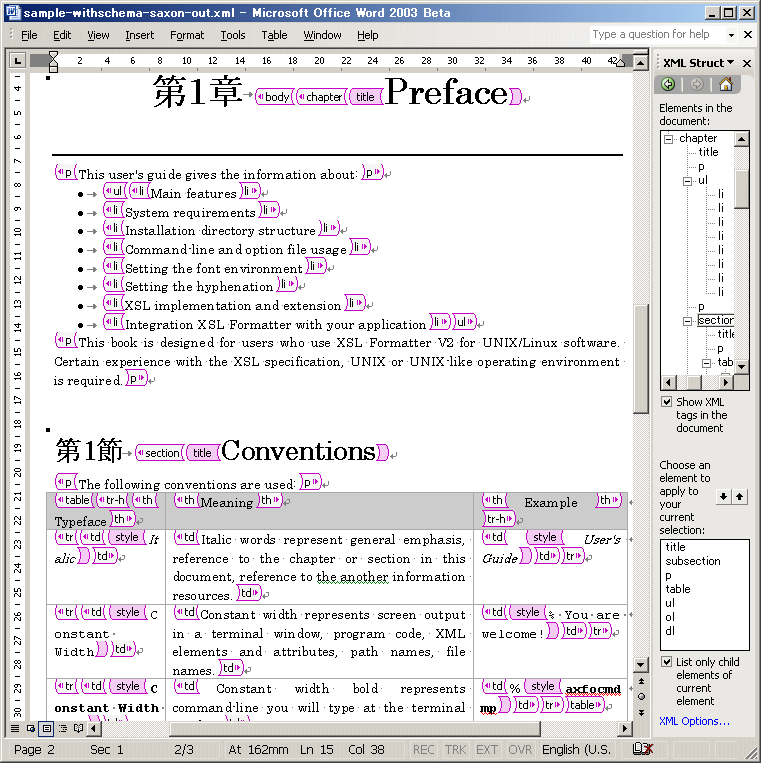Select title under chapter in element tree

(x=708, y=152)
